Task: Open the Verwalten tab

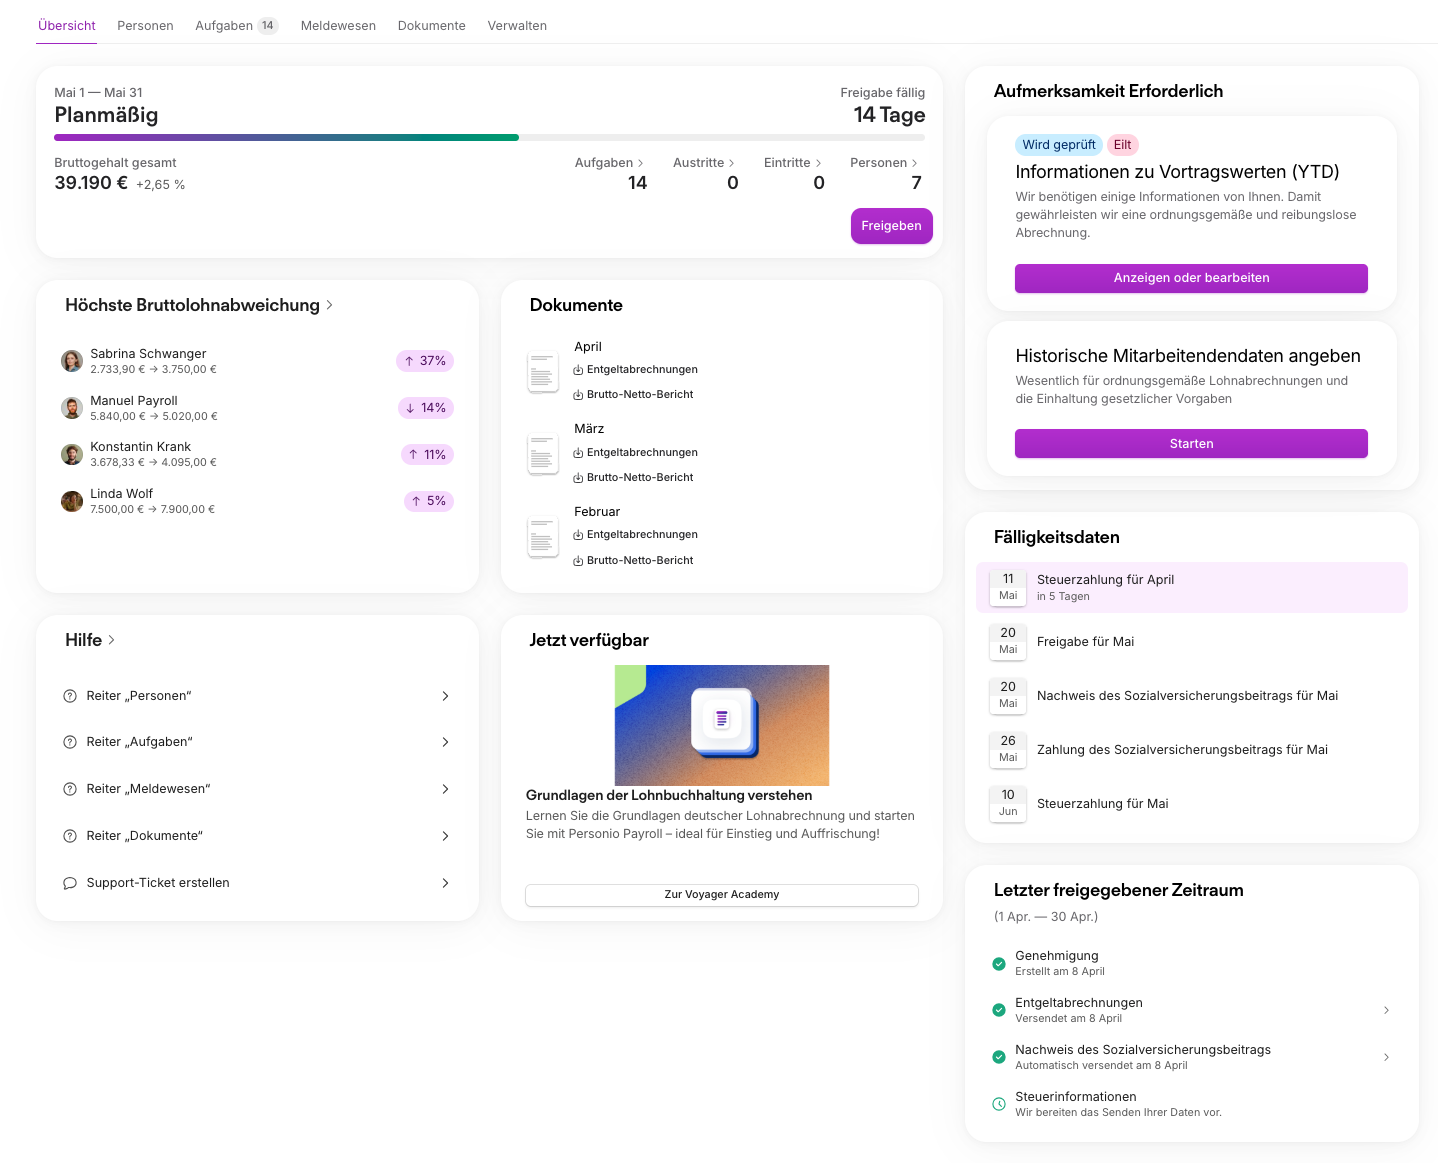Action: coord(517,26)
